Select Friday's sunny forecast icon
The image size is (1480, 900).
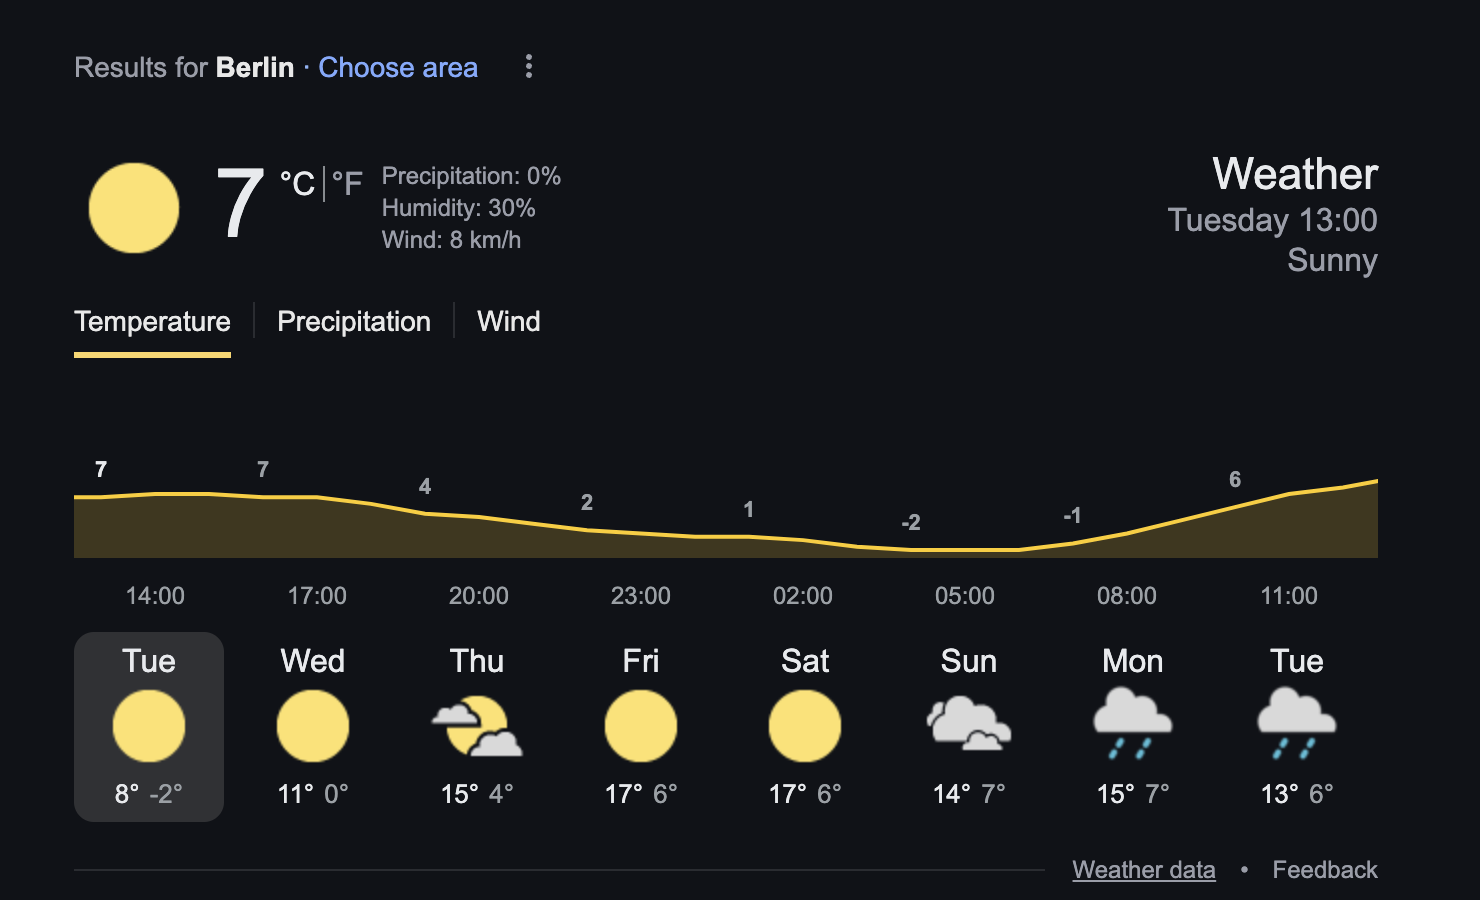(x=641, y=726)
